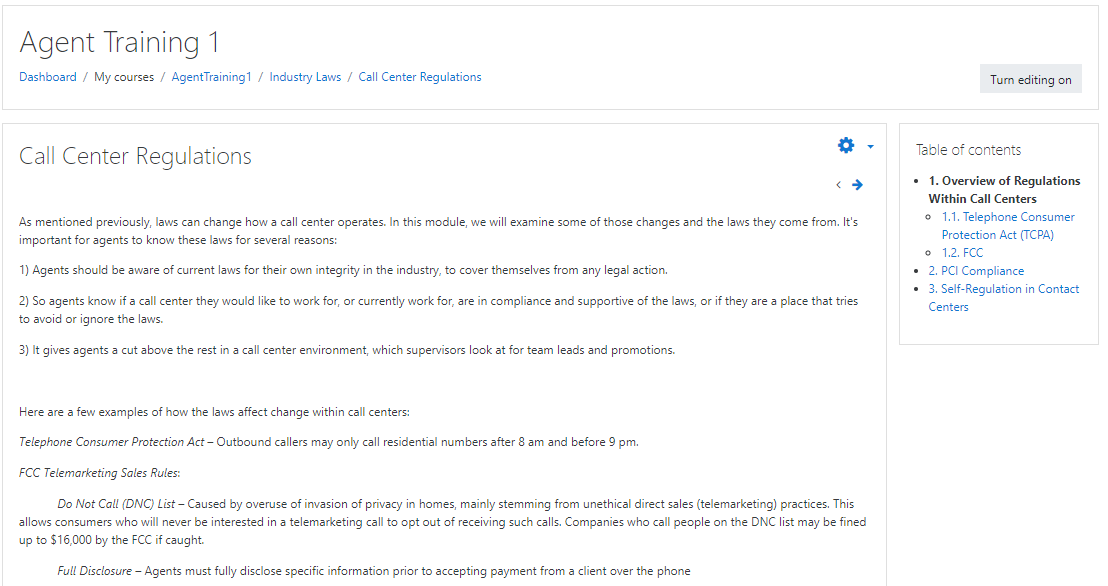This screenshot has width=1108, height=586.
Task: Click the Call Center Regulations page heading
Action: [135, 156]
